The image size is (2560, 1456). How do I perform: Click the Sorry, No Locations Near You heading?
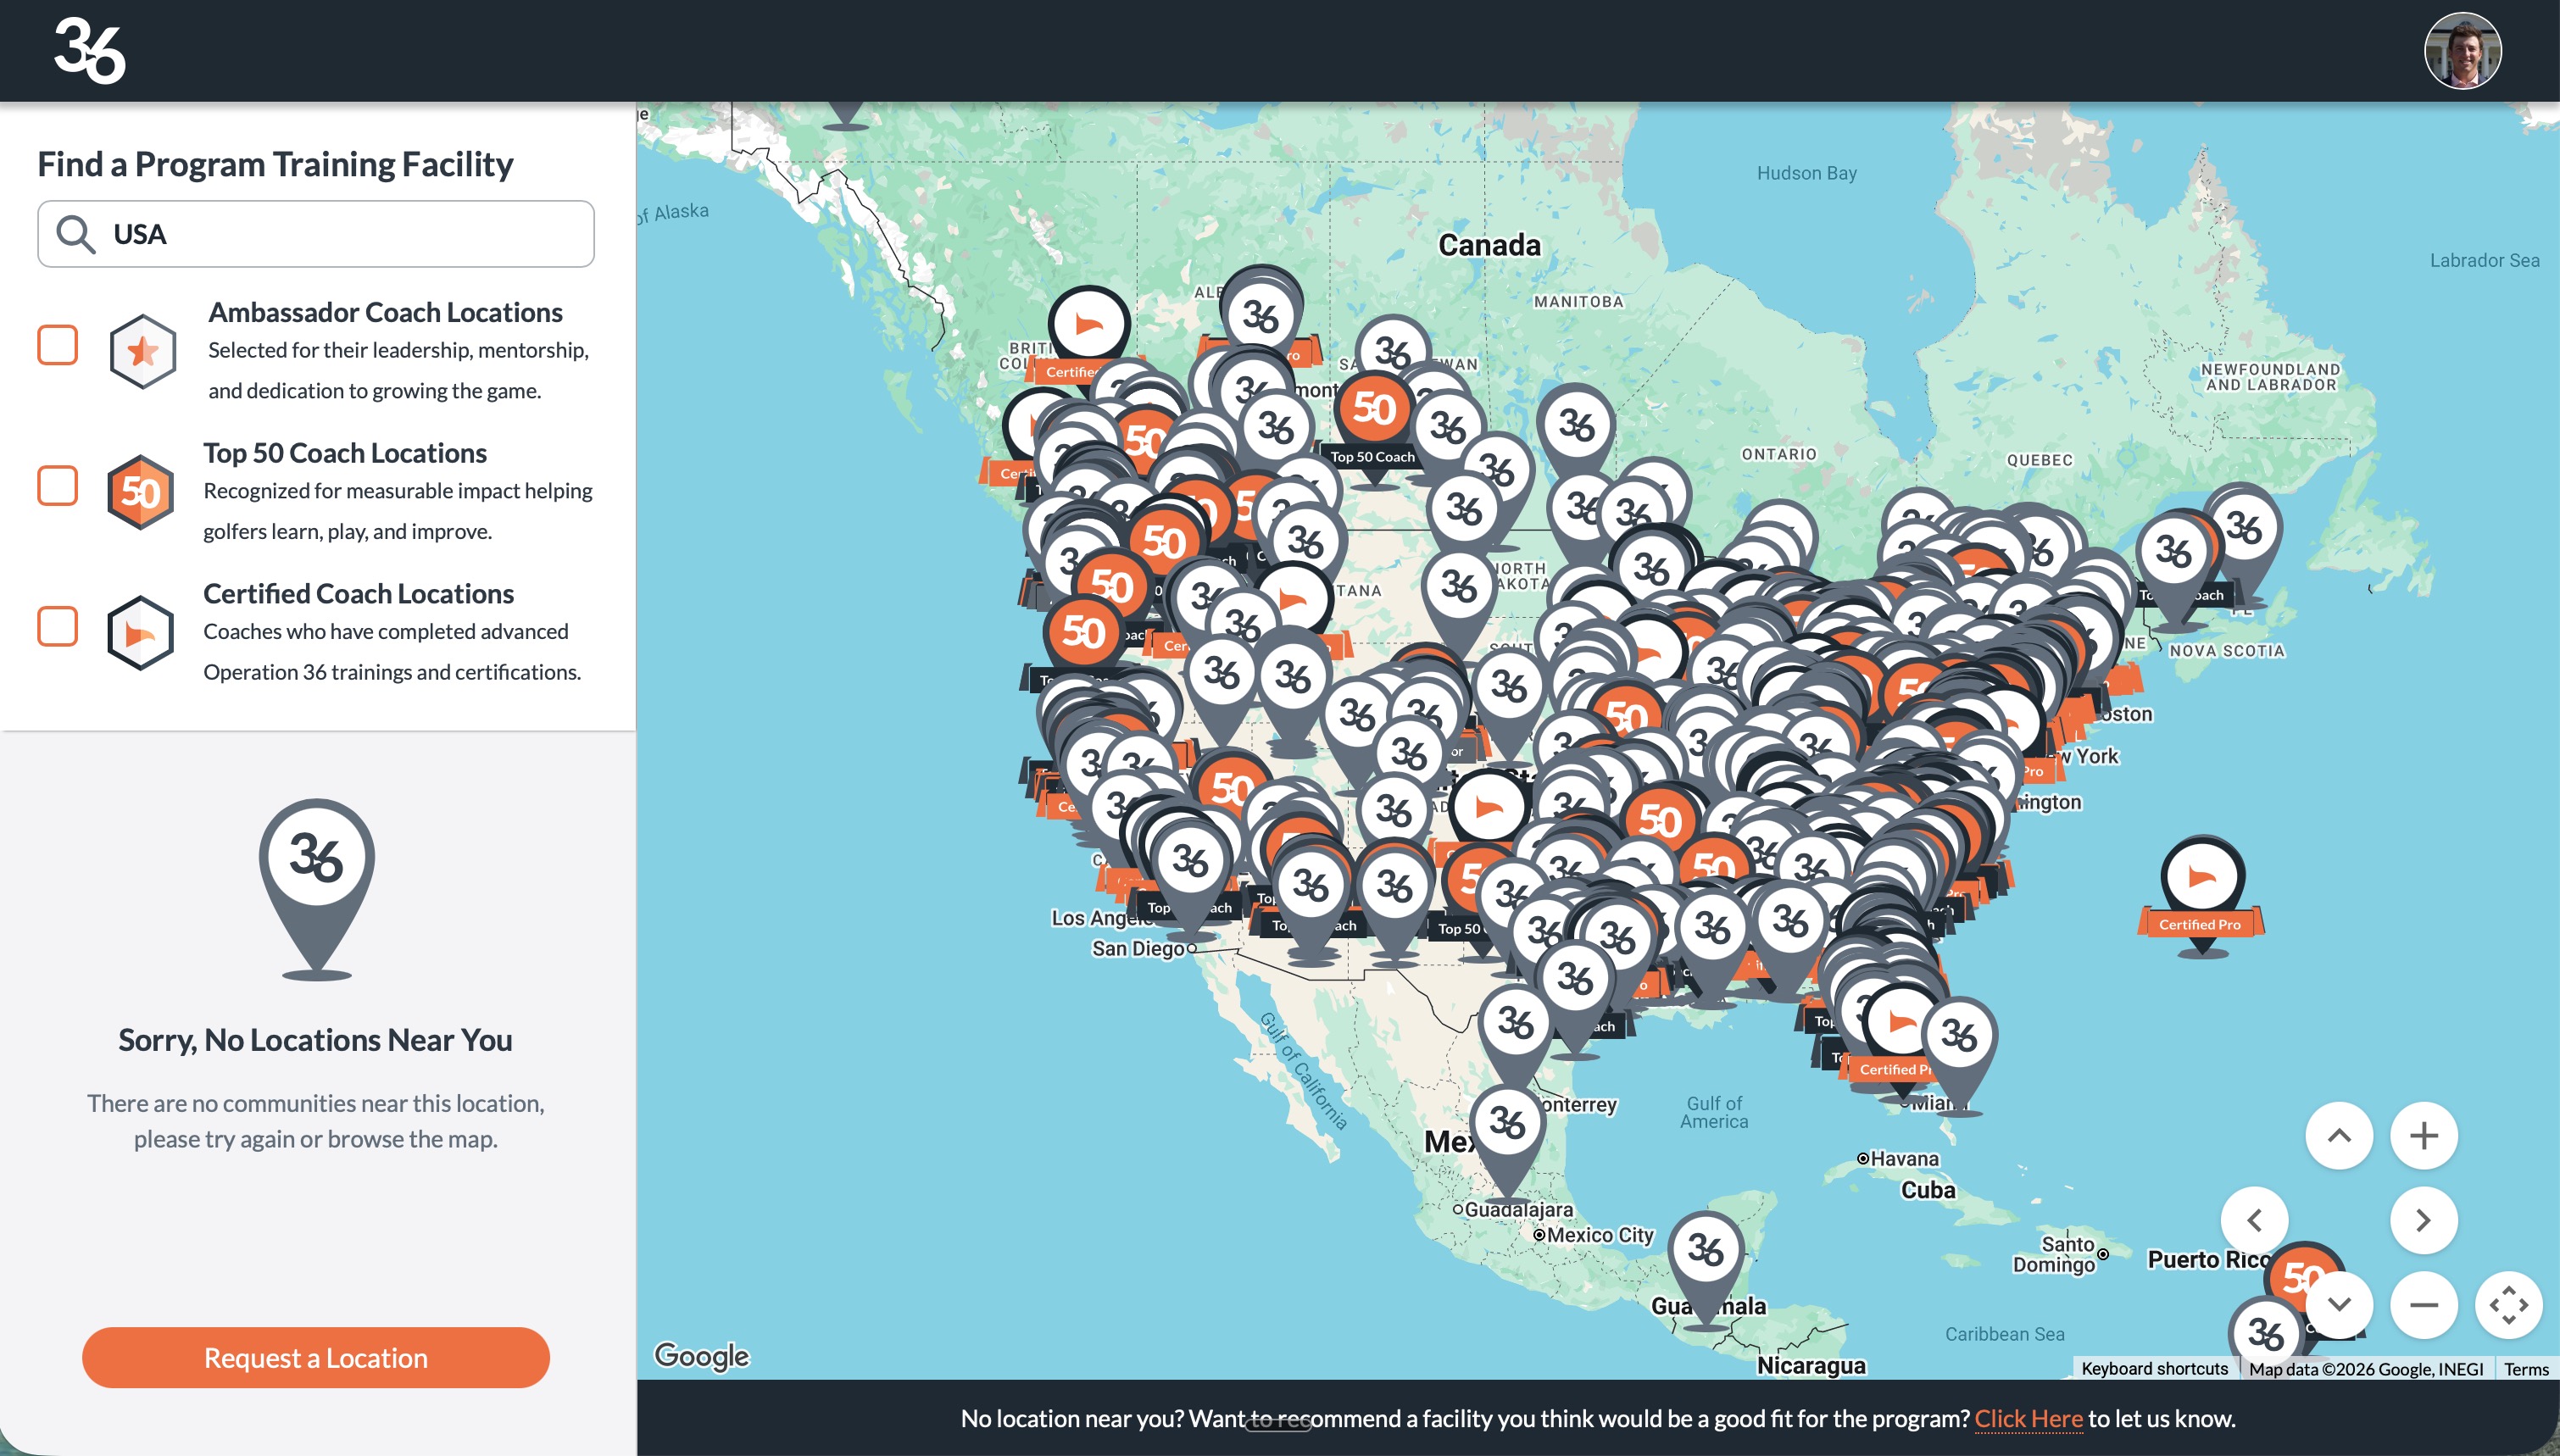316,1040
